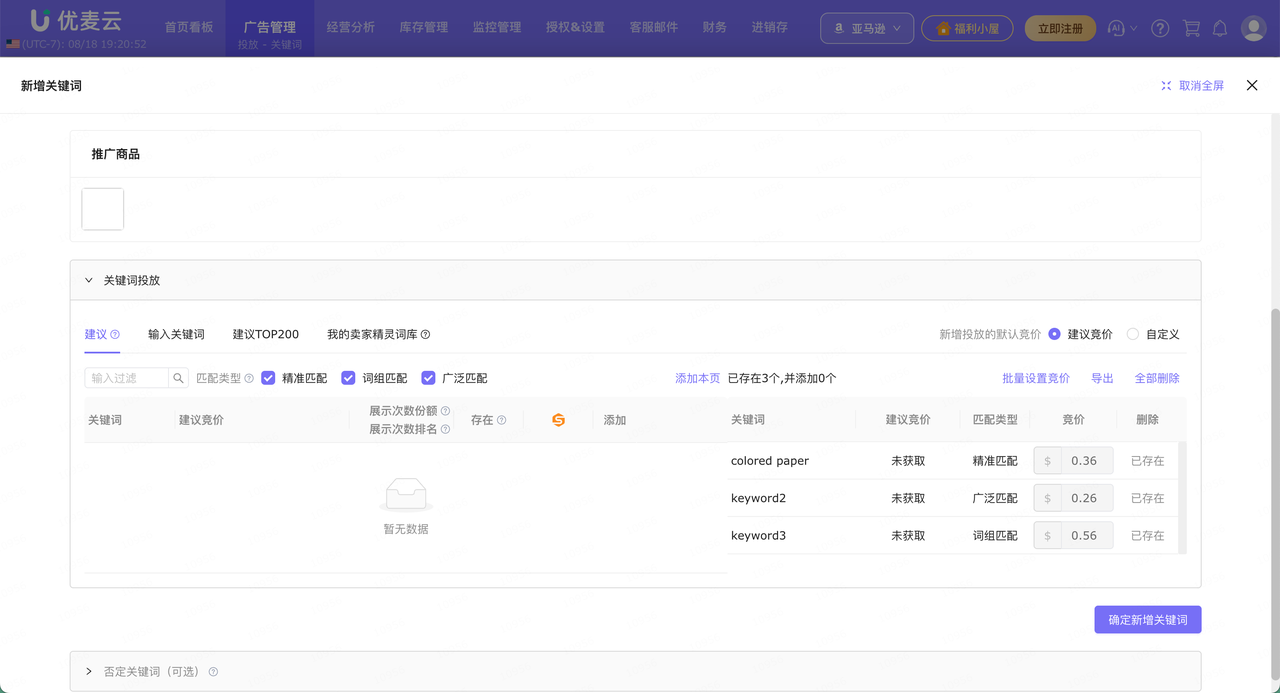The width and height of the screenshot is (1280, 693).
Task: Switch to the 输入关键词 tab
Action: point(176,334)
